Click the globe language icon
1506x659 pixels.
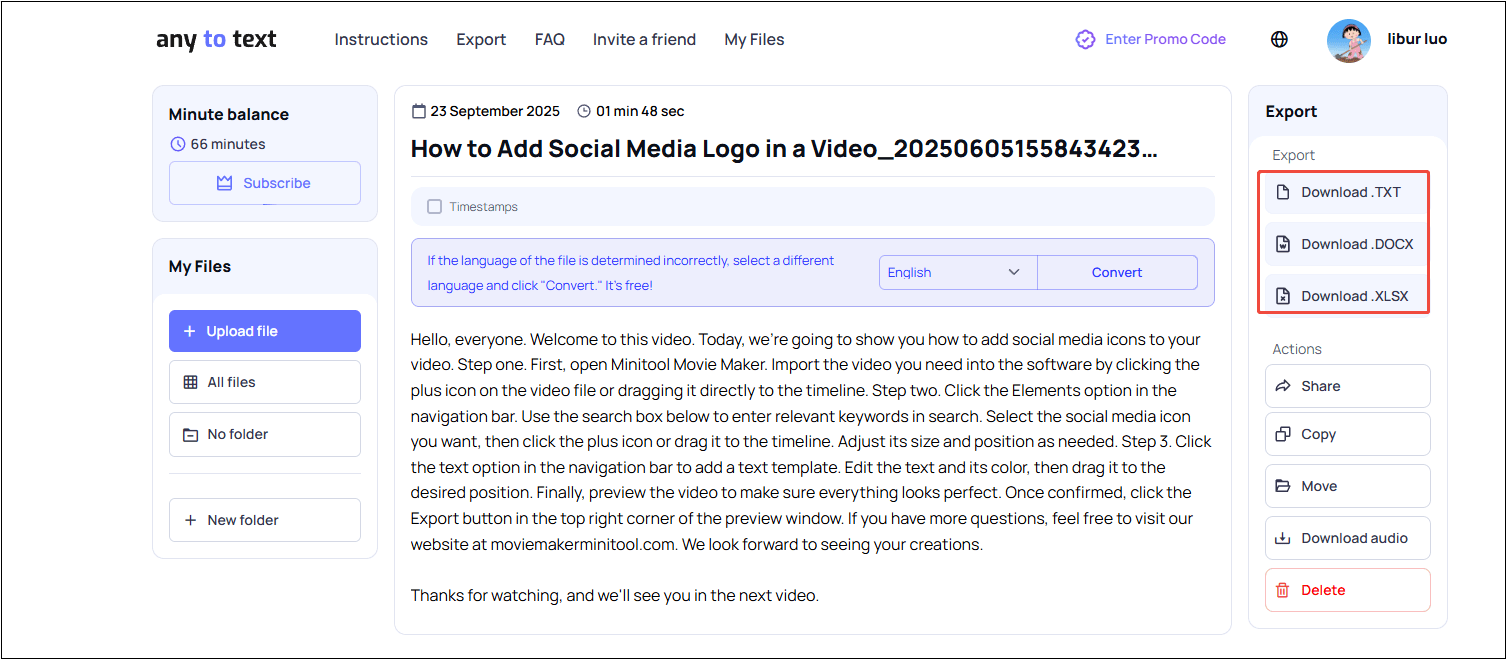pyautogui.click(x=1278, y=40)
